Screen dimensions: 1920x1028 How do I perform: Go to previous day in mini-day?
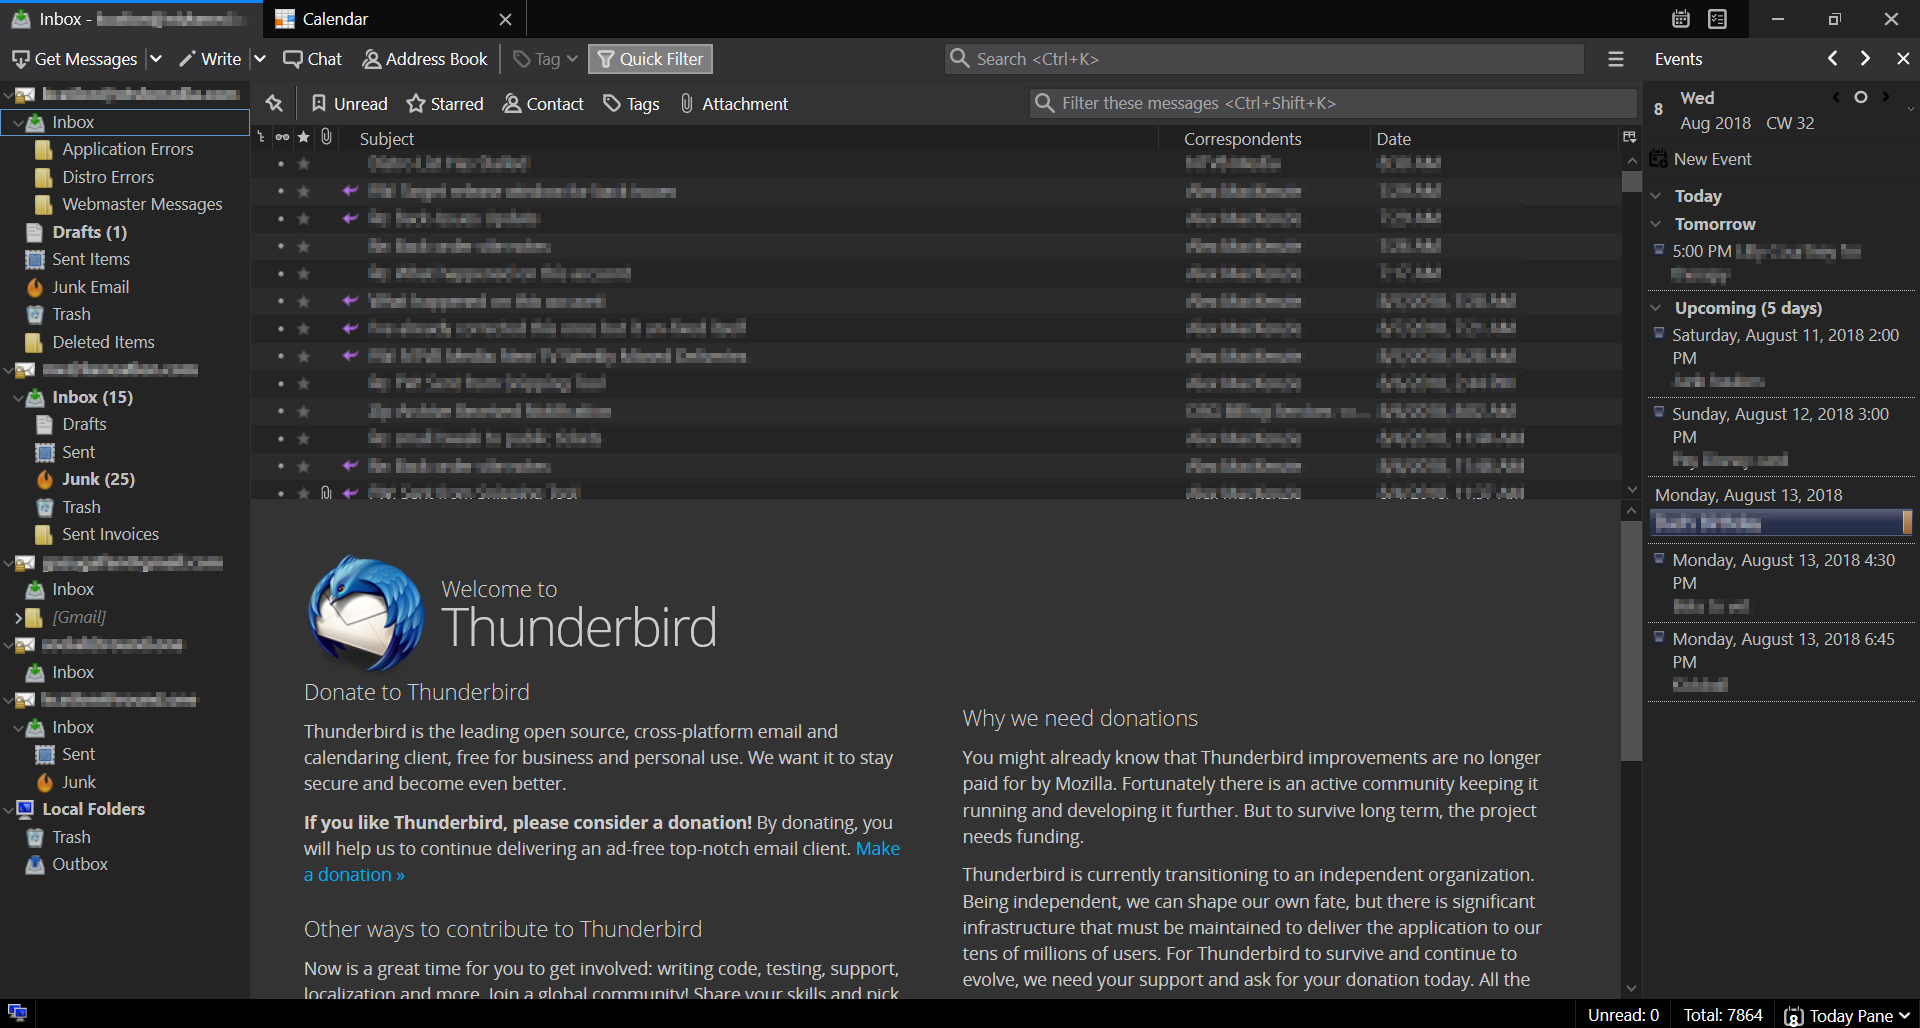pyautogui.click(x=1836, y=97)
